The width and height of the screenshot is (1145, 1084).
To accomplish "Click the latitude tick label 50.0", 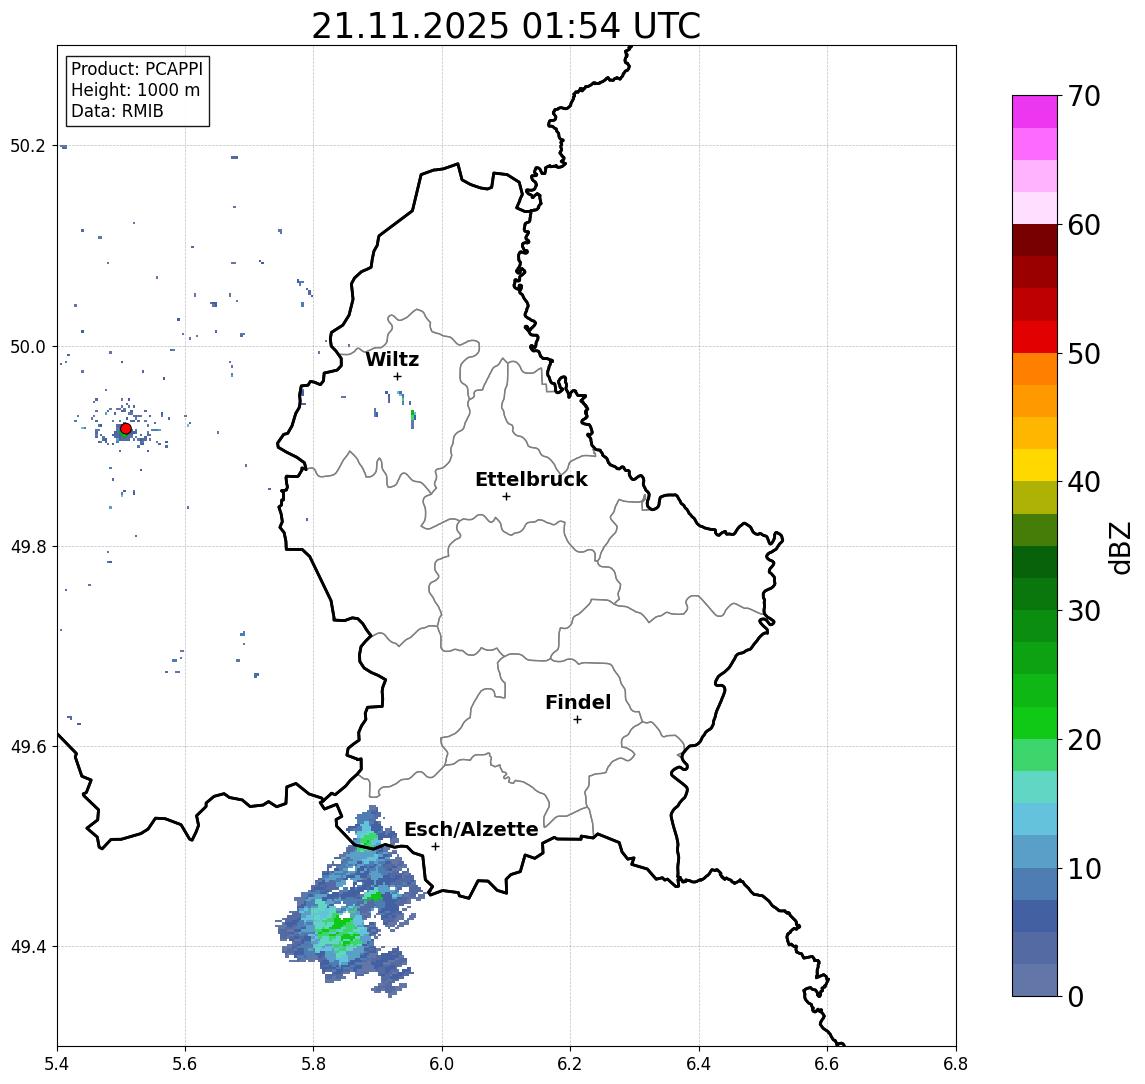I will click(x=28, y=346).
